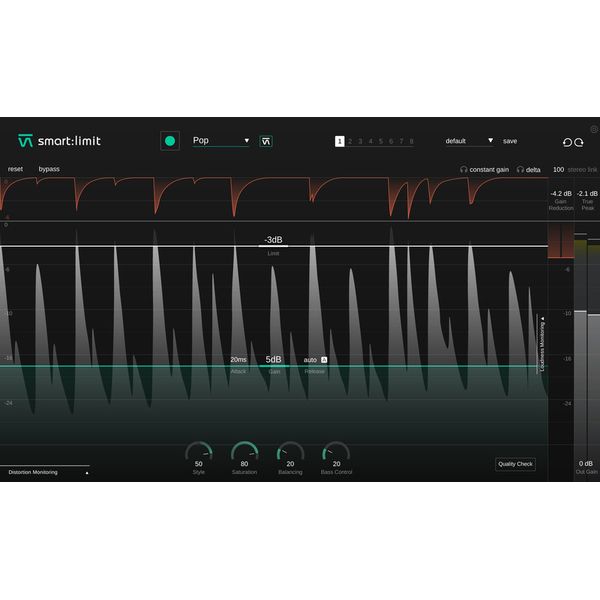Click the settings gear icon at top right
The width and height of the screenshot is (600, 600).
593,129
